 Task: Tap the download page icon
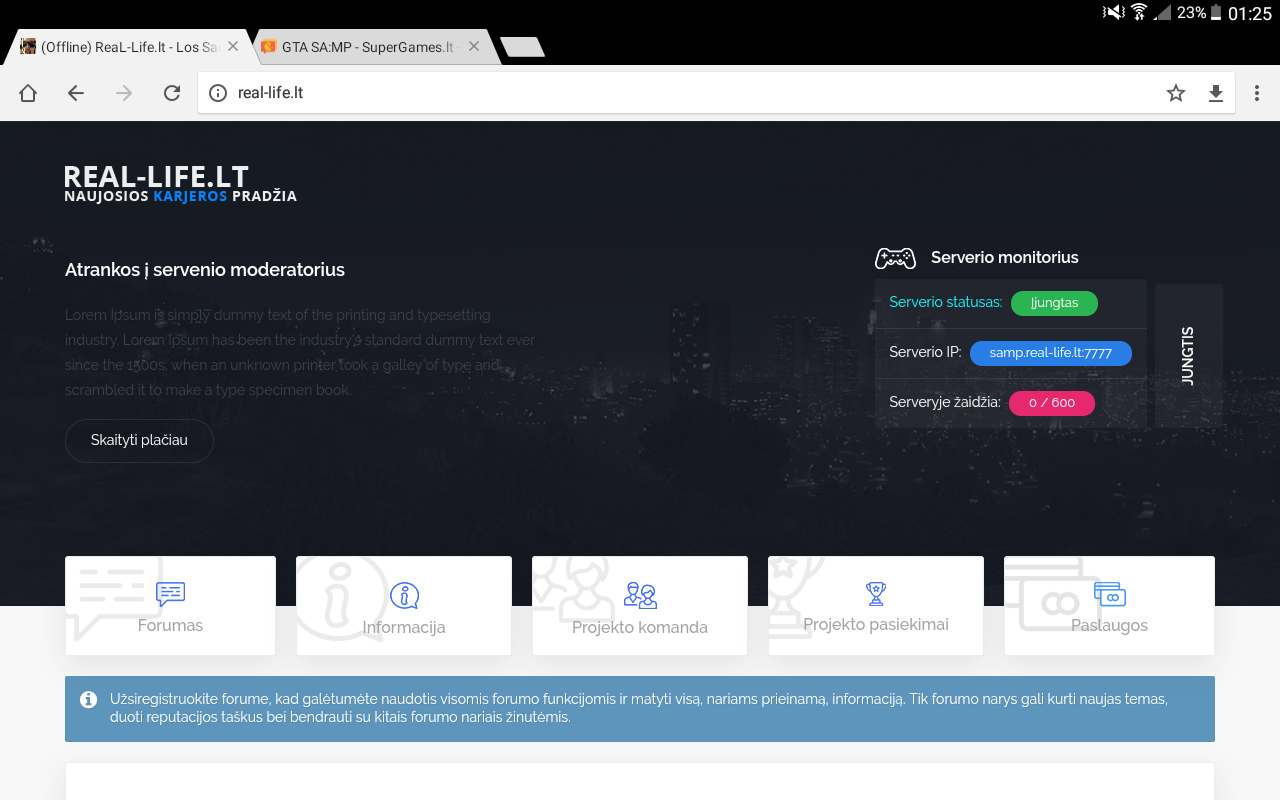pos(1216,93)
